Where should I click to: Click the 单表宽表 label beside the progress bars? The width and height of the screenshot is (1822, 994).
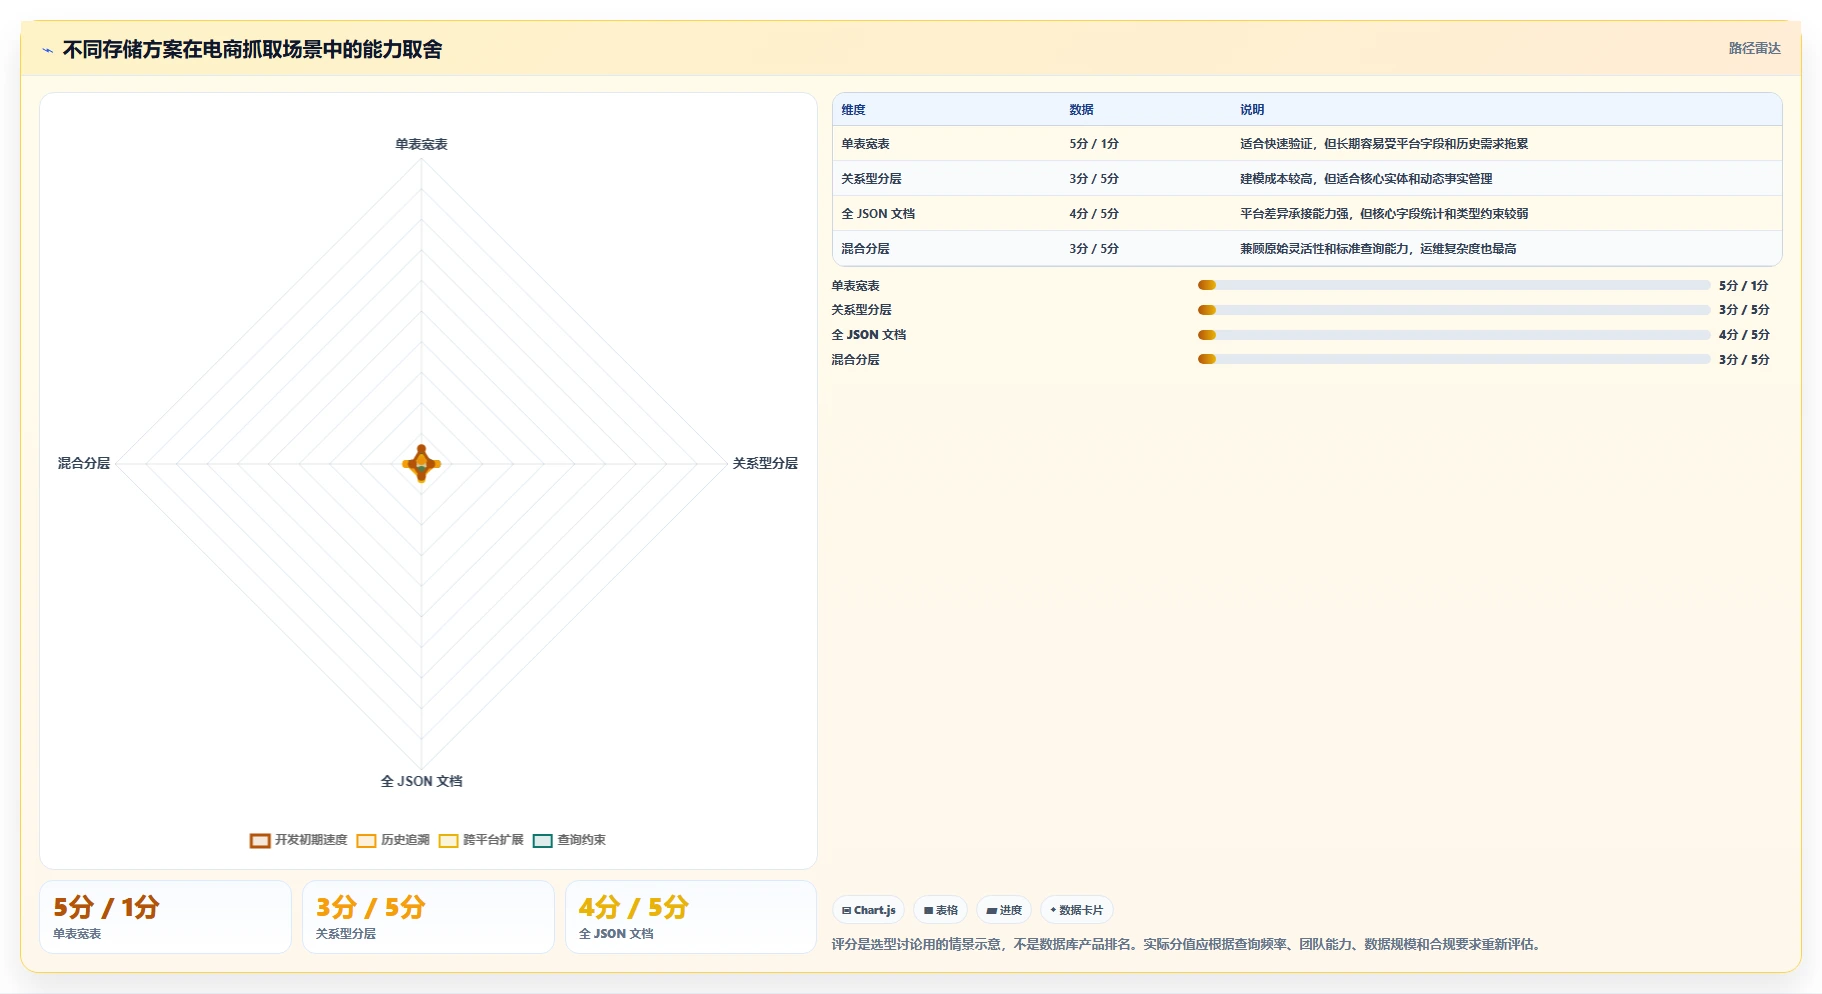pyautogui.click(x=855, y=286)
